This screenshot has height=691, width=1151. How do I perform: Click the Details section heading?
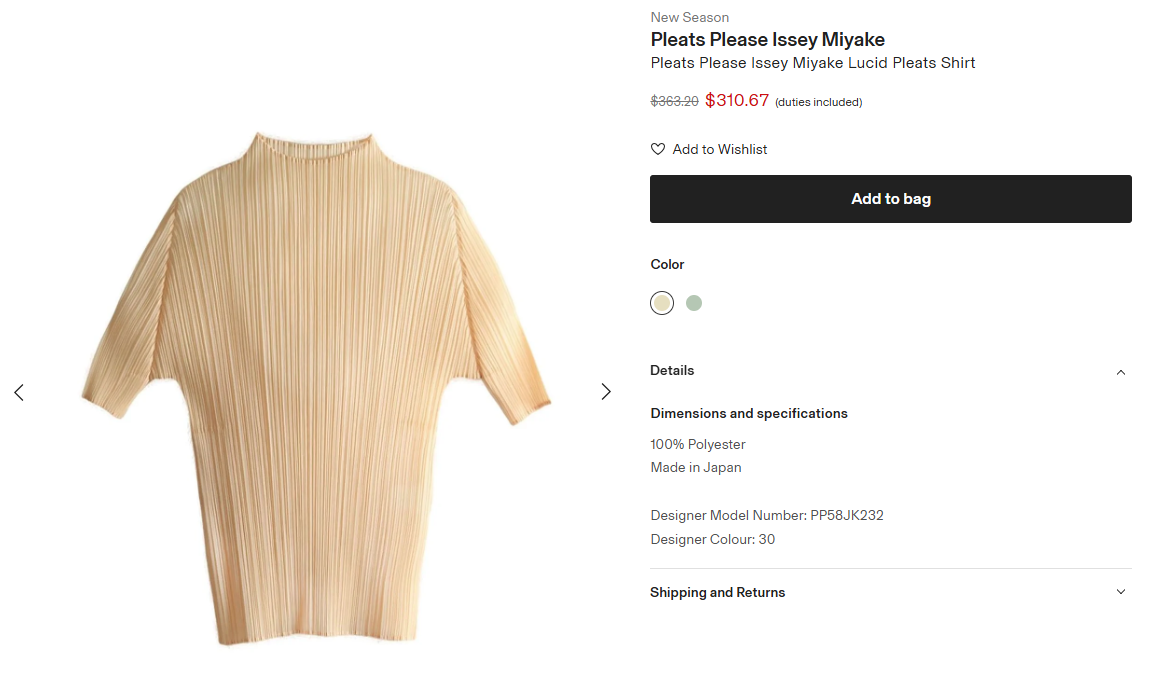coord(672,371)
